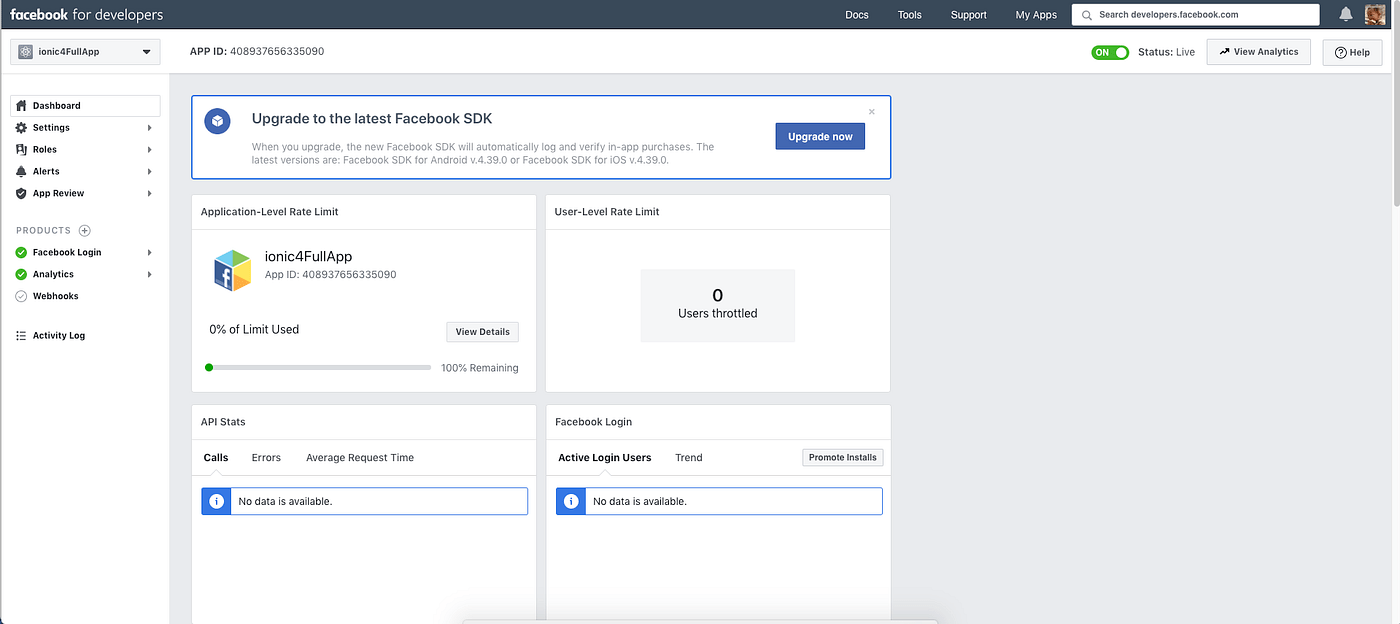Click the green check beside Facebook Login
Viewport: 1400px width, 624px height.
coord(21,252)
